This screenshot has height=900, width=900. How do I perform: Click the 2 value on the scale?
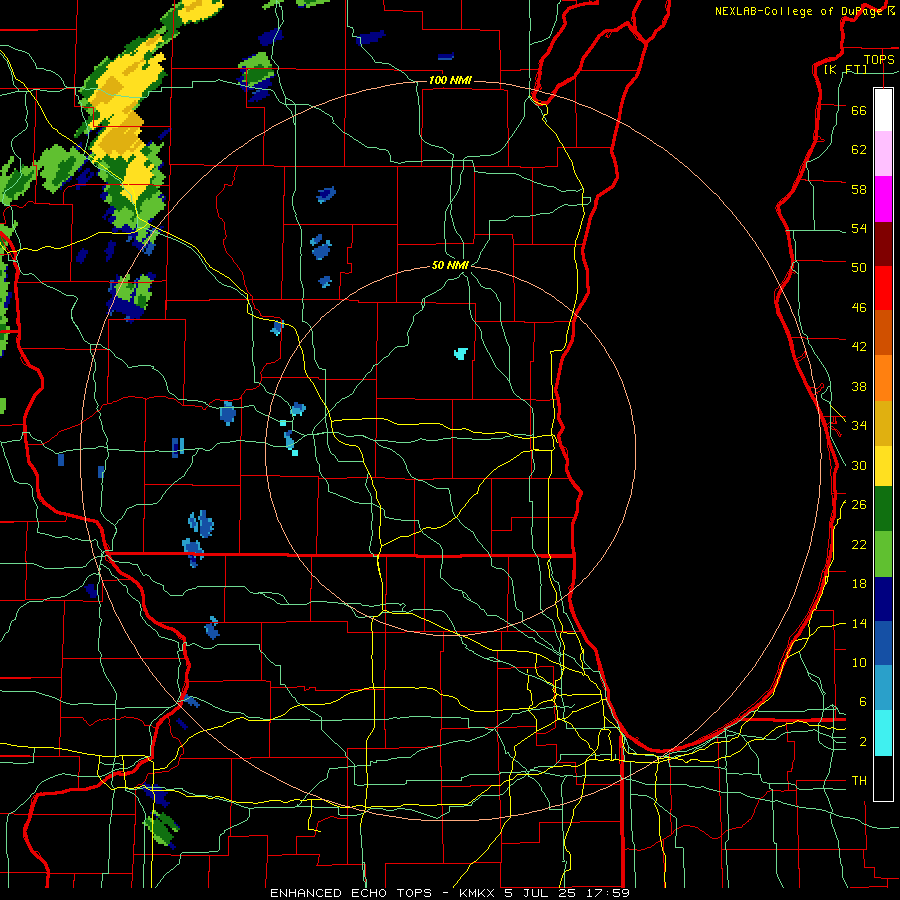click(x=863, y=741)
